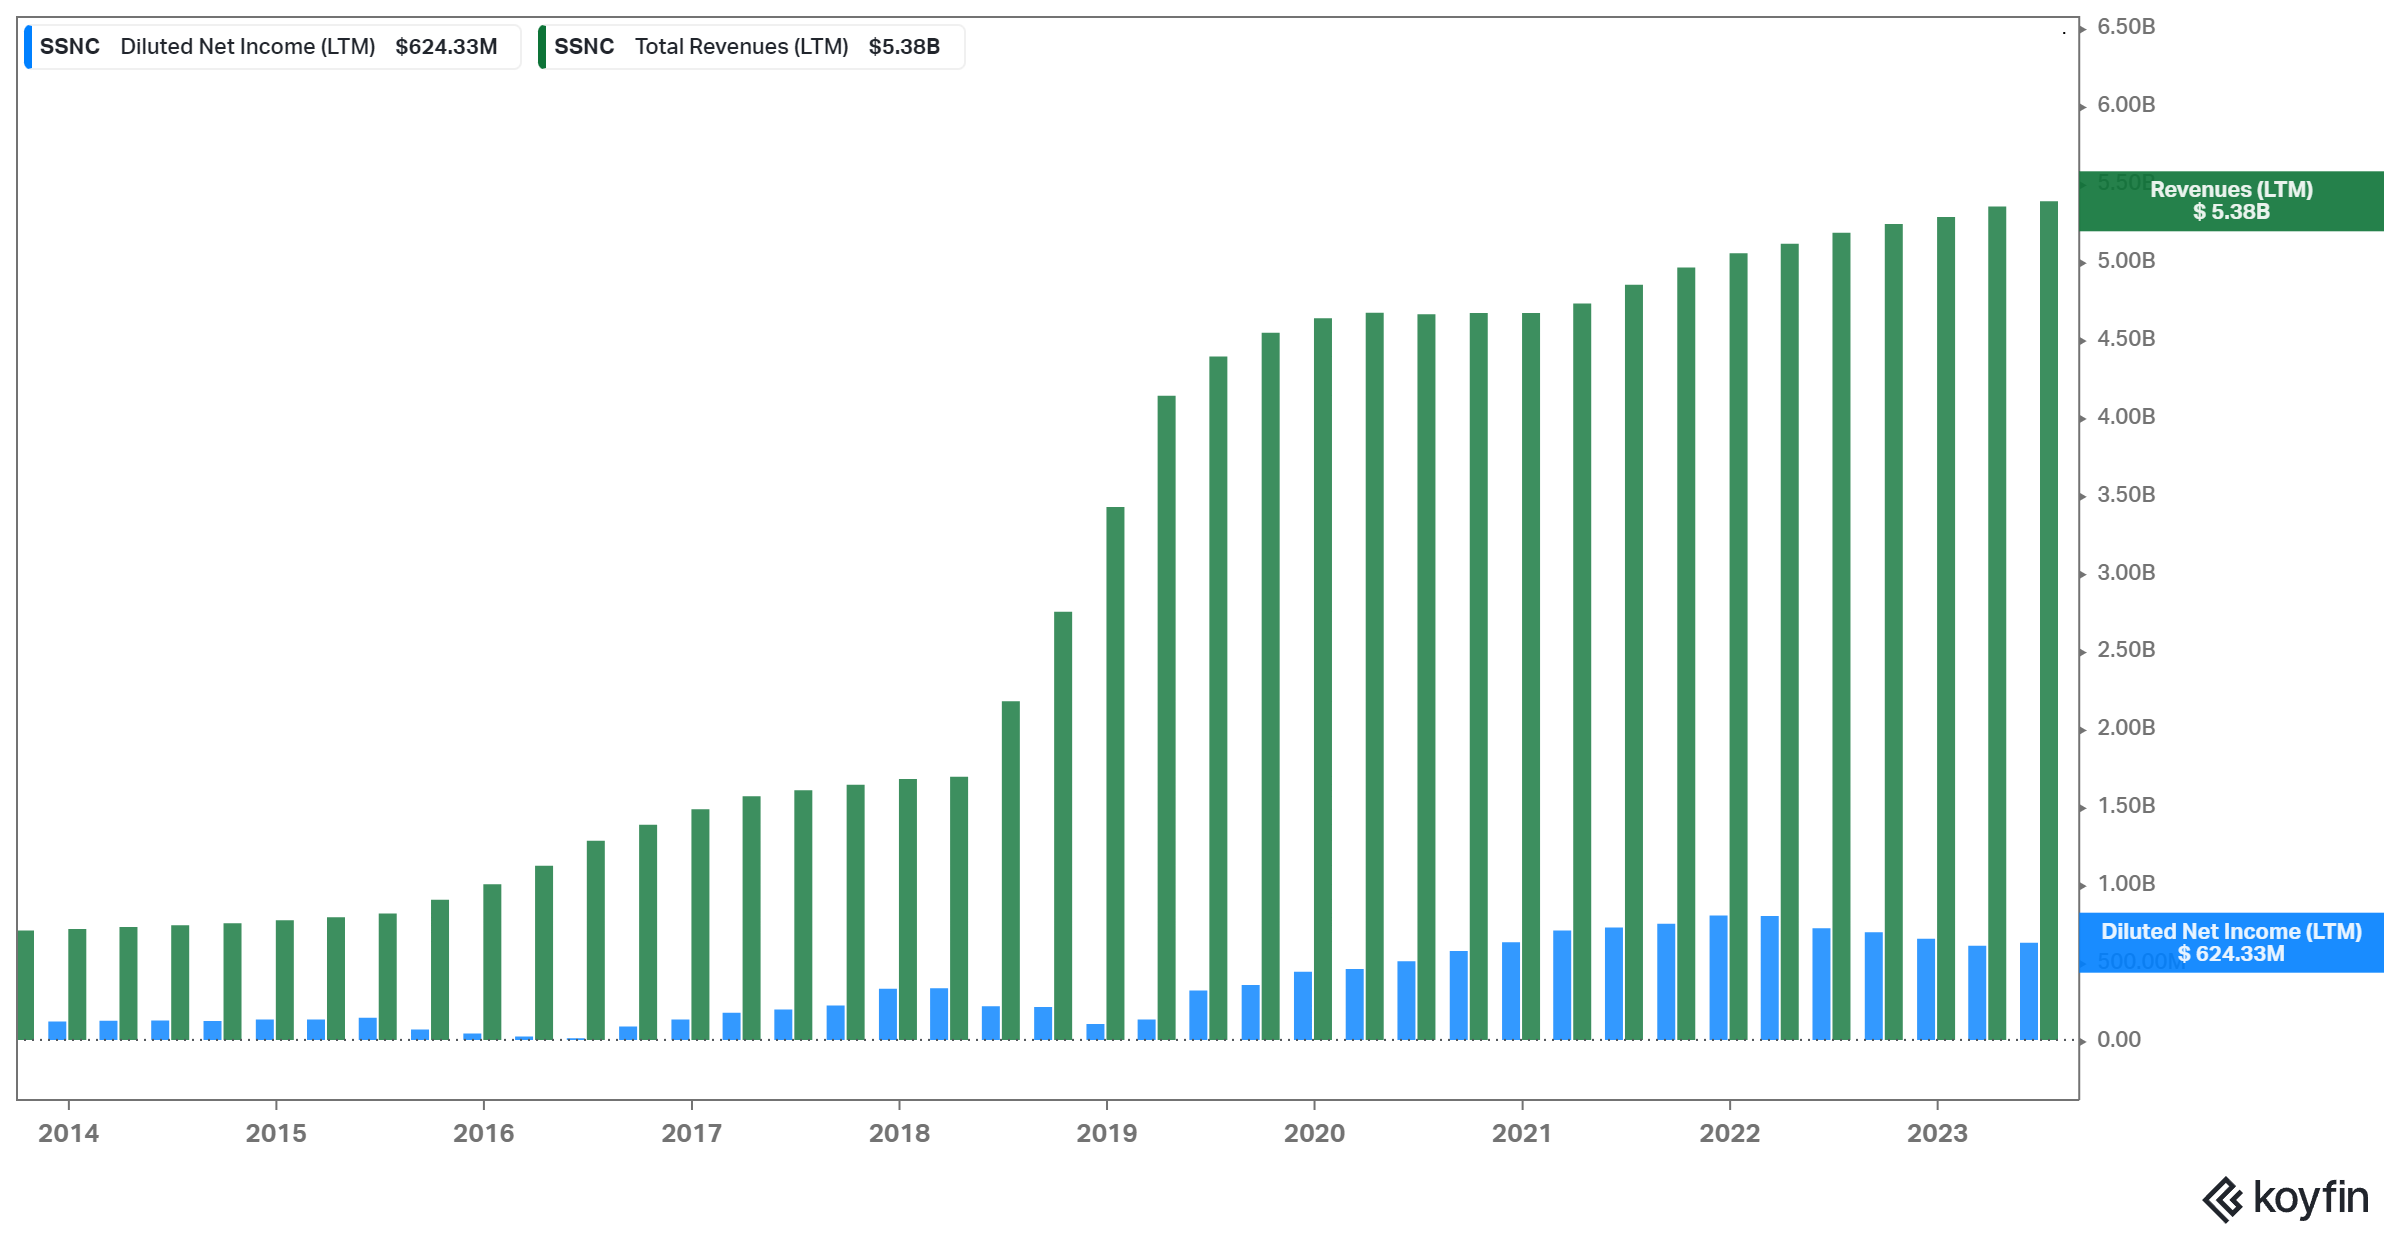Click the 0.00 y-axis baseline label
Image resolution: width=2400 pixels, height=1240 pixels.
(x=2118, y=1040)
